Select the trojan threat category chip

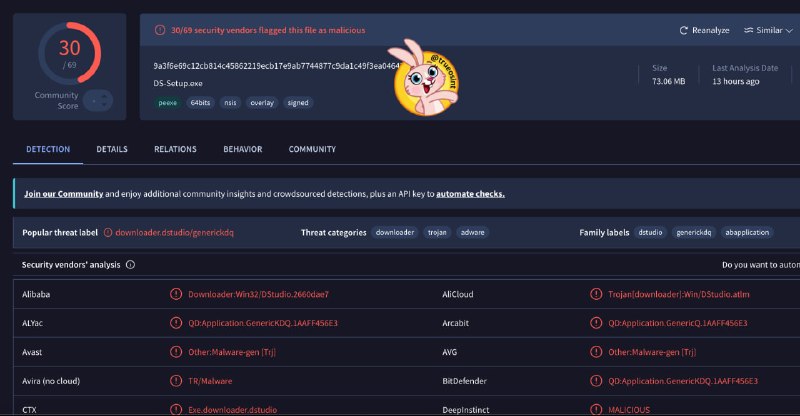(437, 232)
